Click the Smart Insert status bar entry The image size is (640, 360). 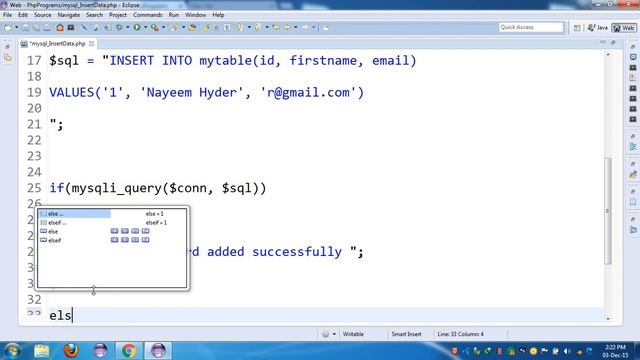[406, 334]
